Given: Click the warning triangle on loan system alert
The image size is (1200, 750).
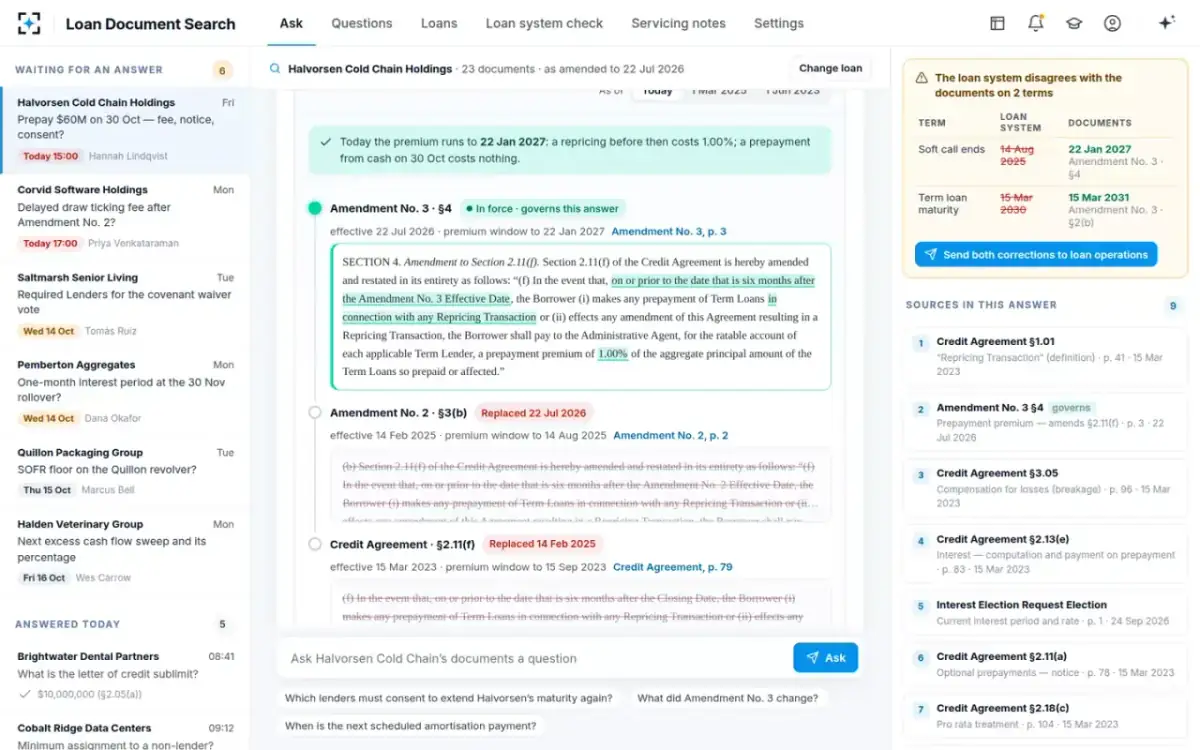Looking at the screenshot, I should click(x=921, y=78).
